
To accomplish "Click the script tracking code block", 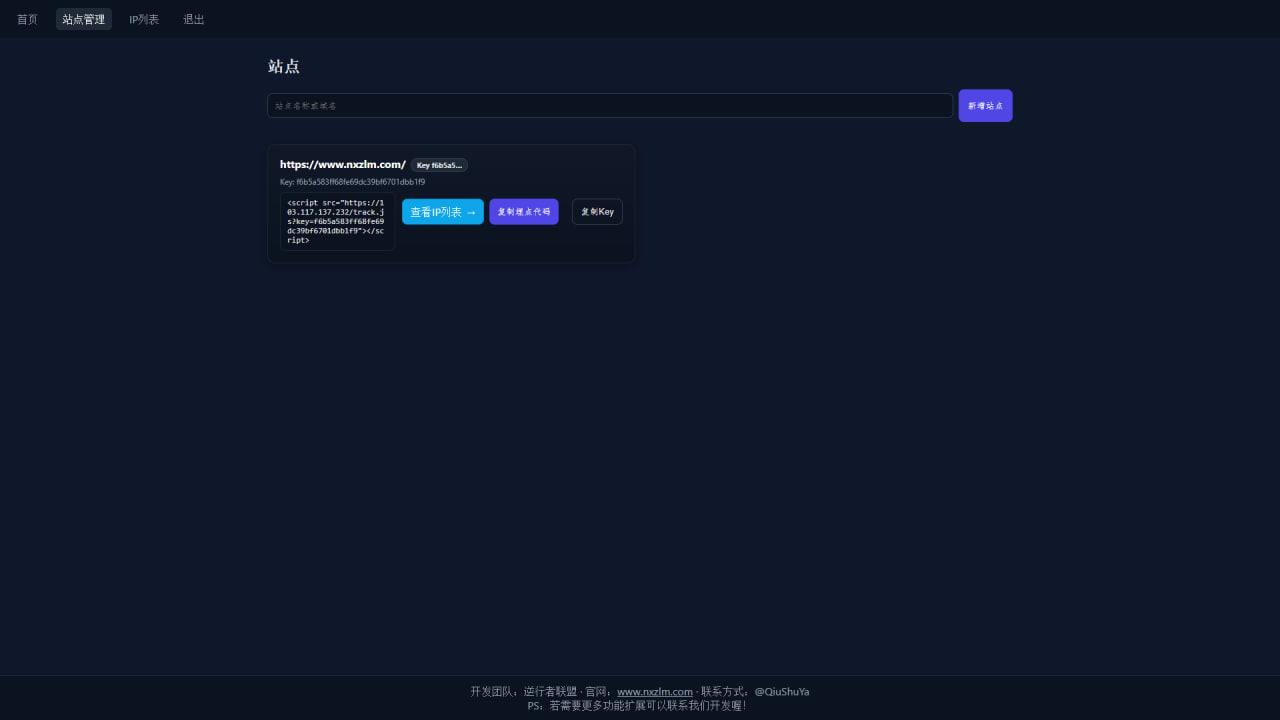I will point(337,221).
